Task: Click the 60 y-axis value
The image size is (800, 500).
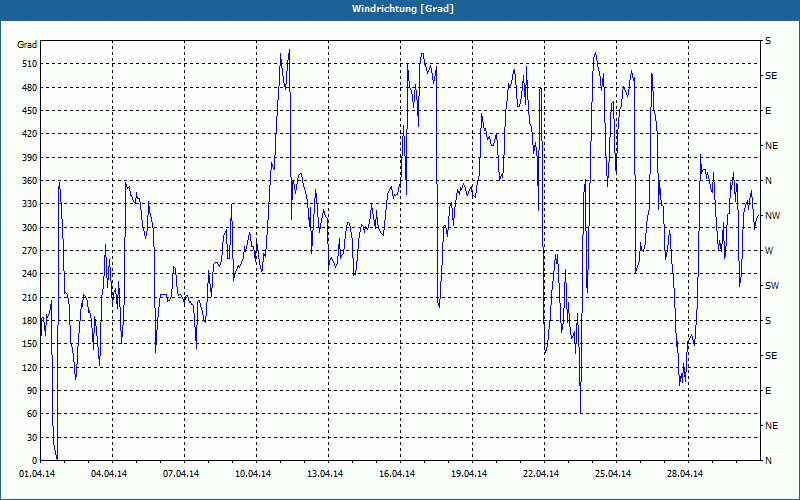Action: [x=32, y=413]
